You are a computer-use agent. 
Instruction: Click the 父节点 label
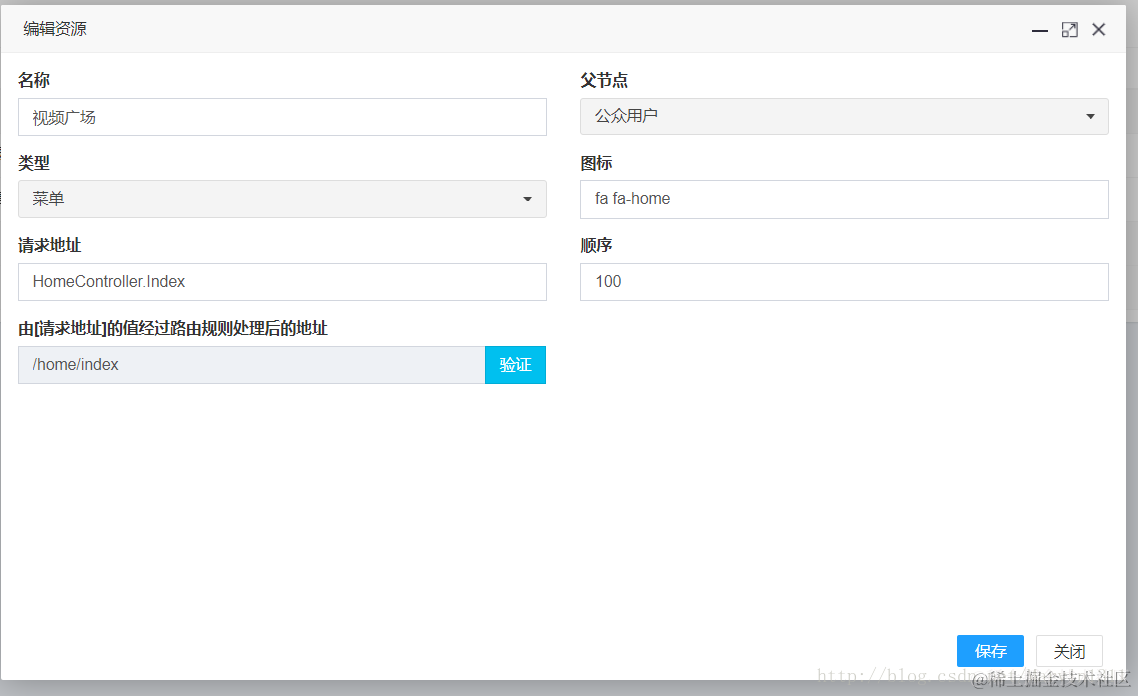[x=604, y=80]
